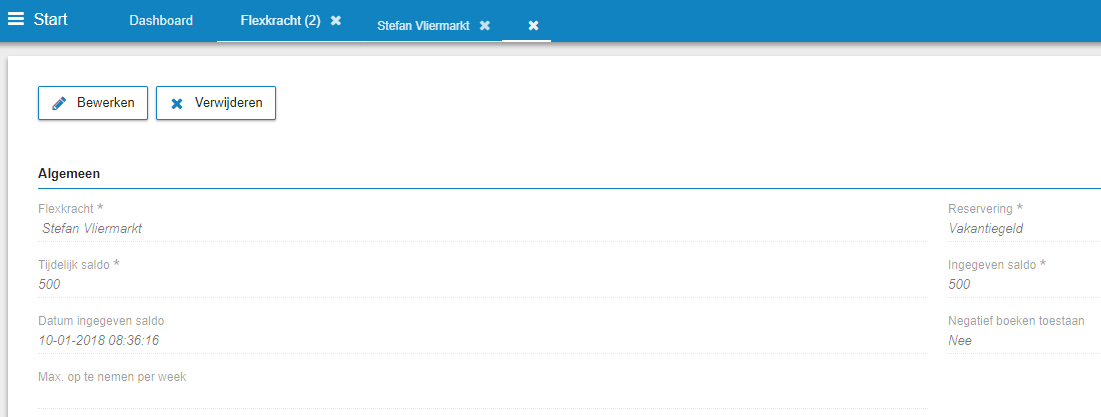Image resolution: width=1101 pixels, height=417 pixels.
Task: Close the Stefan Vliermarkt tab
Action: pos(484,25)
